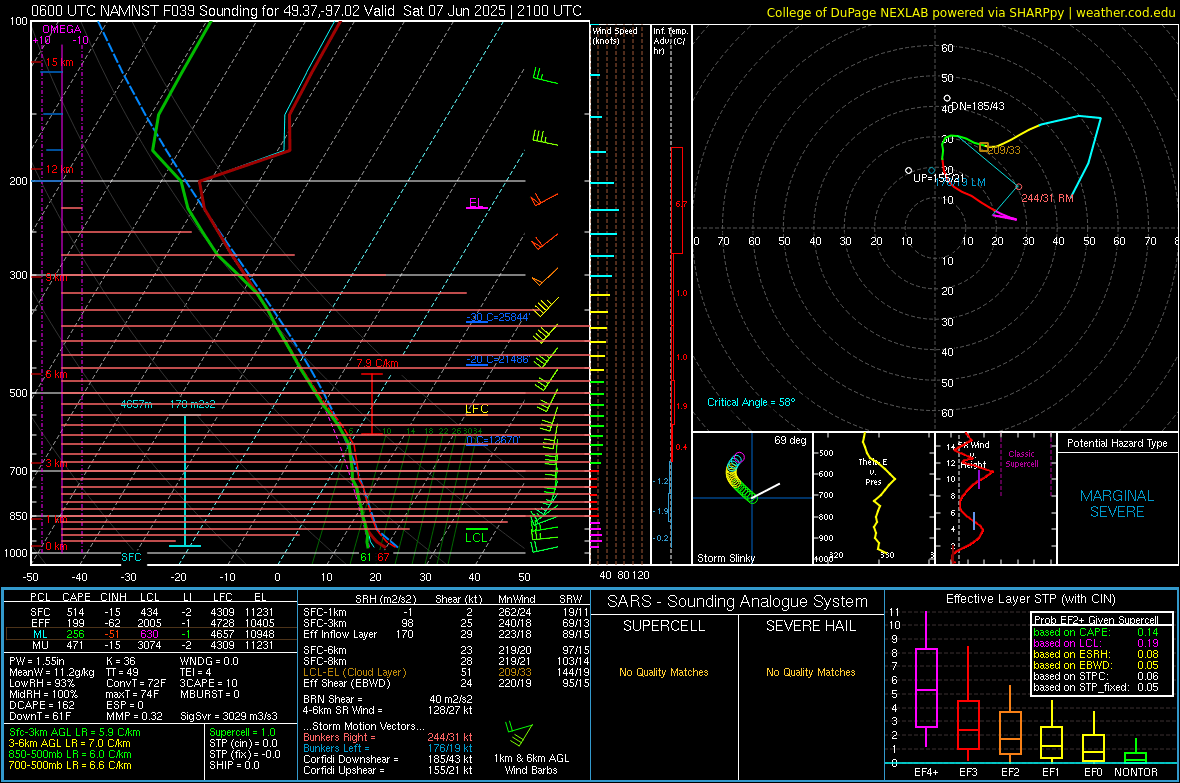Screen dimensions: 1180x783
Task: Click the orange EF2 box in STP plot
Action: [1010, 733]
